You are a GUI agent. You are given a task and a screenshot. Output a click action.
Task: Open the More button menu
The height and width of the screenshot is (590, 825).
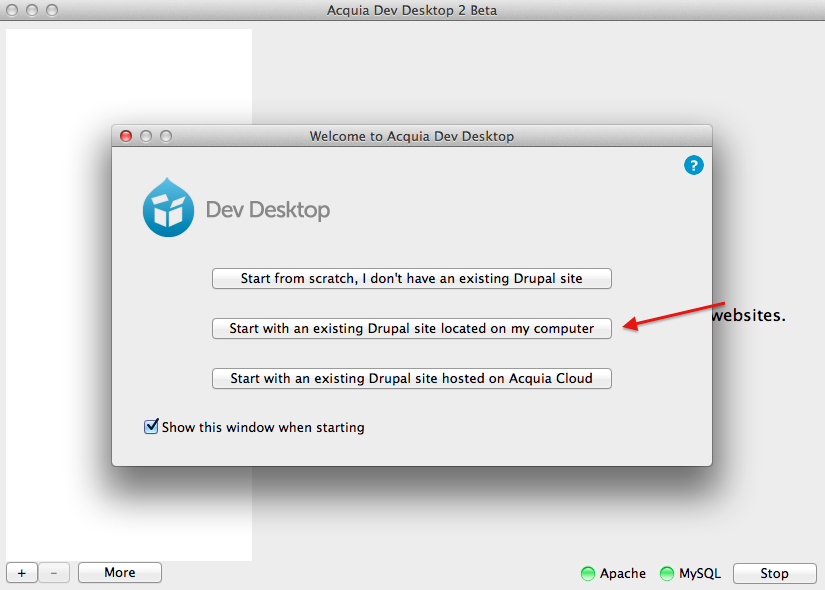tap(120, 573)
